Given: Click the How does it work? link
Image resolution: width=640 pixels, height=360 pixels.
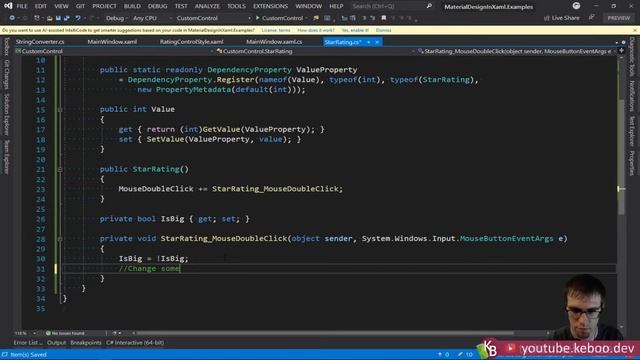Looking at the screenshot, I should 316,30.
